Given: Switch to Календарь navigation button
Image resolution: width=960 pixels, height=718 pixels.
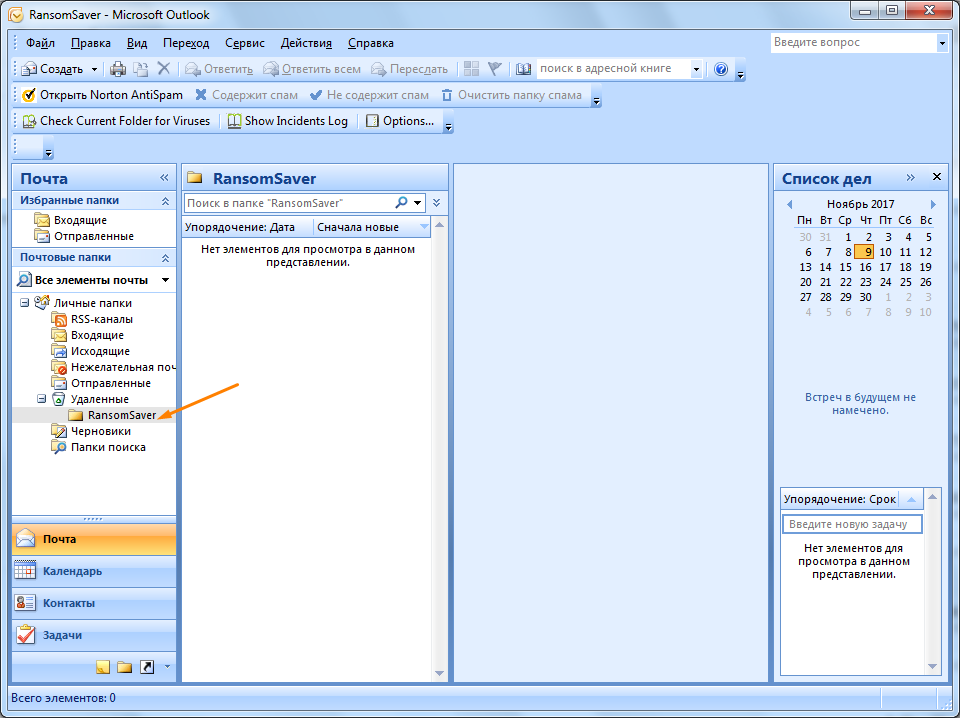Looking at the screenshot, I should 94,571.
